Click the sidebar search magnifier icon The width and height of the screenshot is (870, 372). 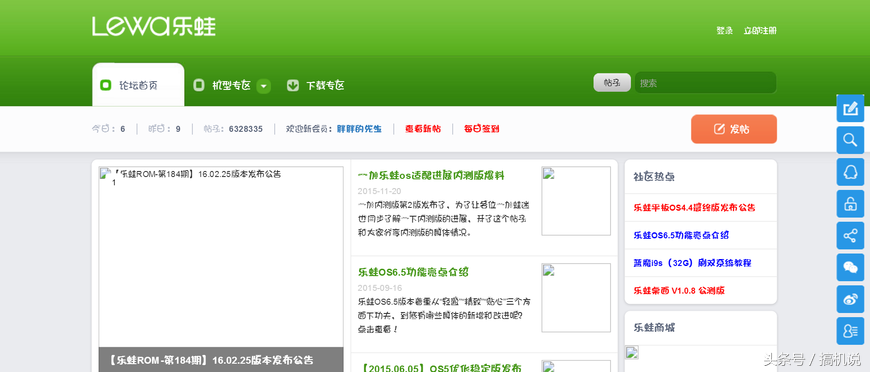click(850, 140)
